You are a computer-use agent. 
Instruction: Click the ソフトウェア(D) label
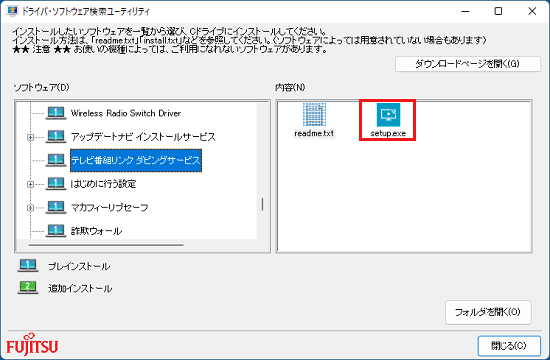click(41, 87)
